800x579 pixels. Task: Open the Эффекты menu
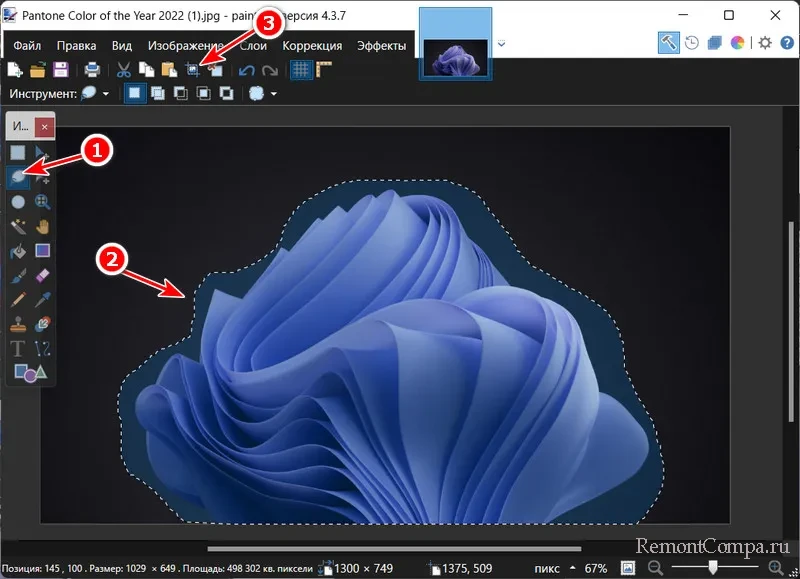(382, 45)
